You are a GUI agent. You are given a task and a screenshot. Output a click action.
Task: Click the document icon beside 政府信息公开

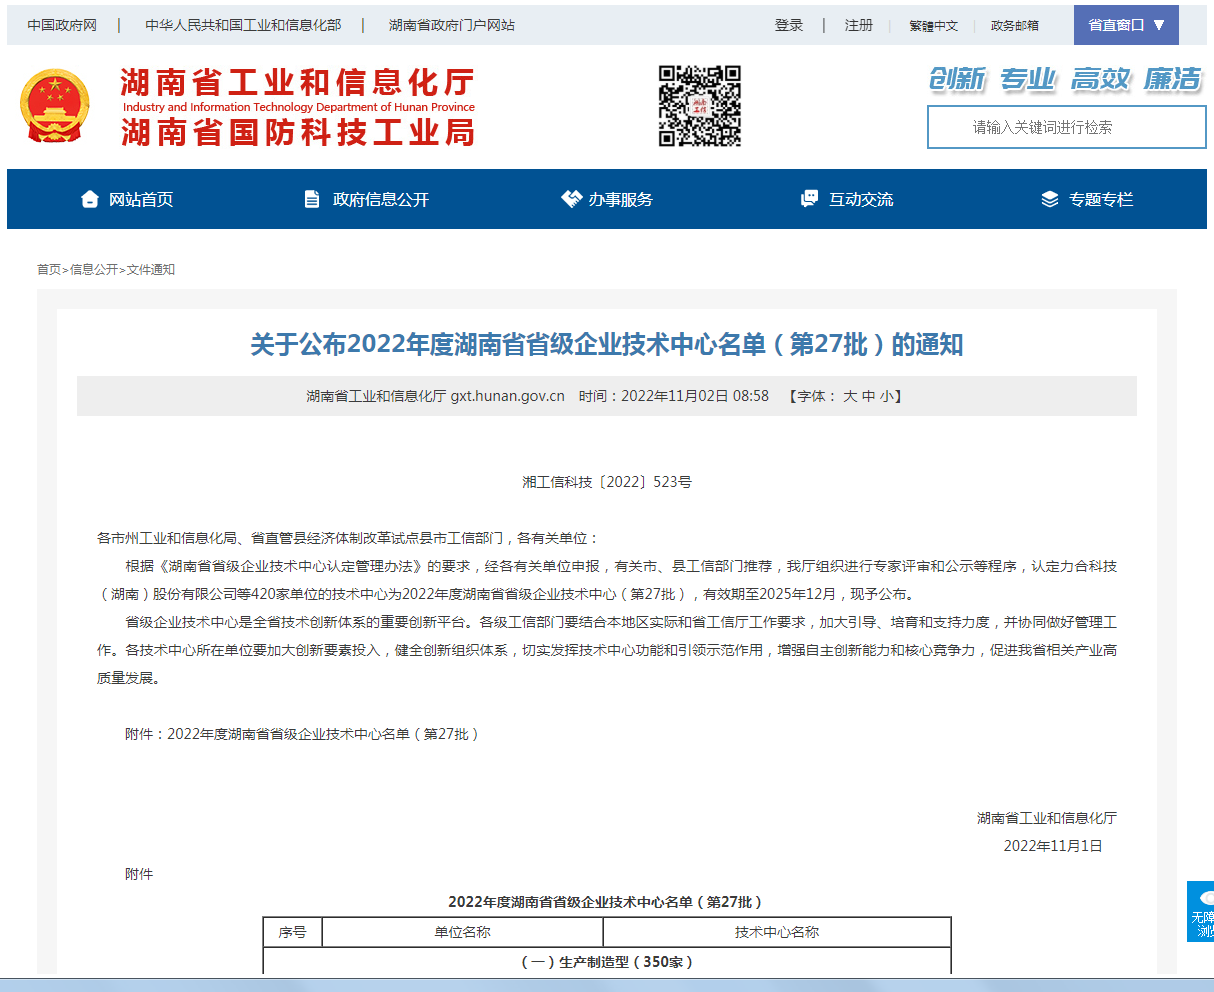312,199
